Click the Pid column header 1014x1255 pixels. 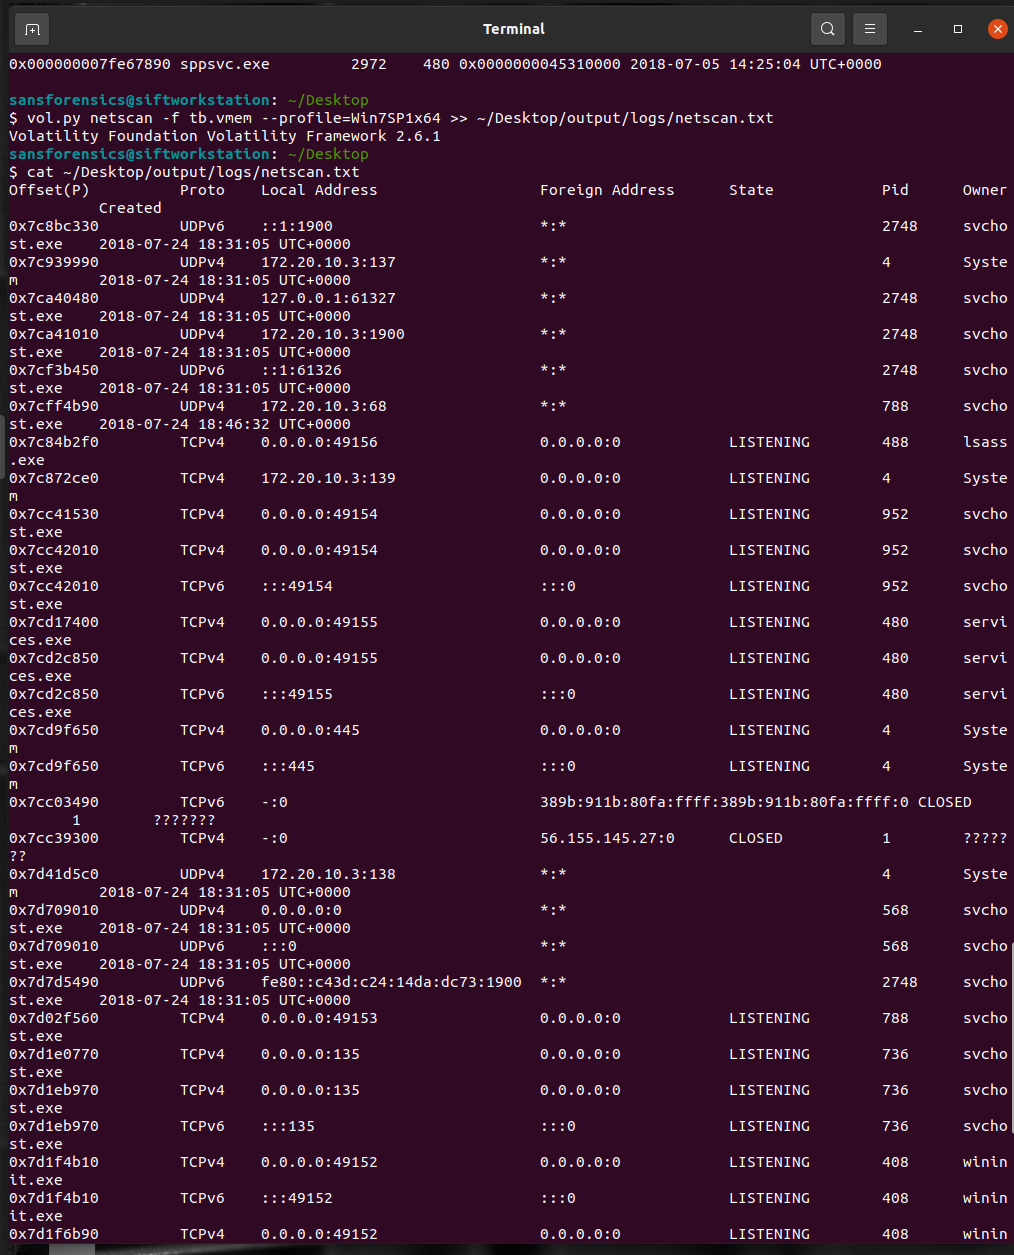pos(895,190)
